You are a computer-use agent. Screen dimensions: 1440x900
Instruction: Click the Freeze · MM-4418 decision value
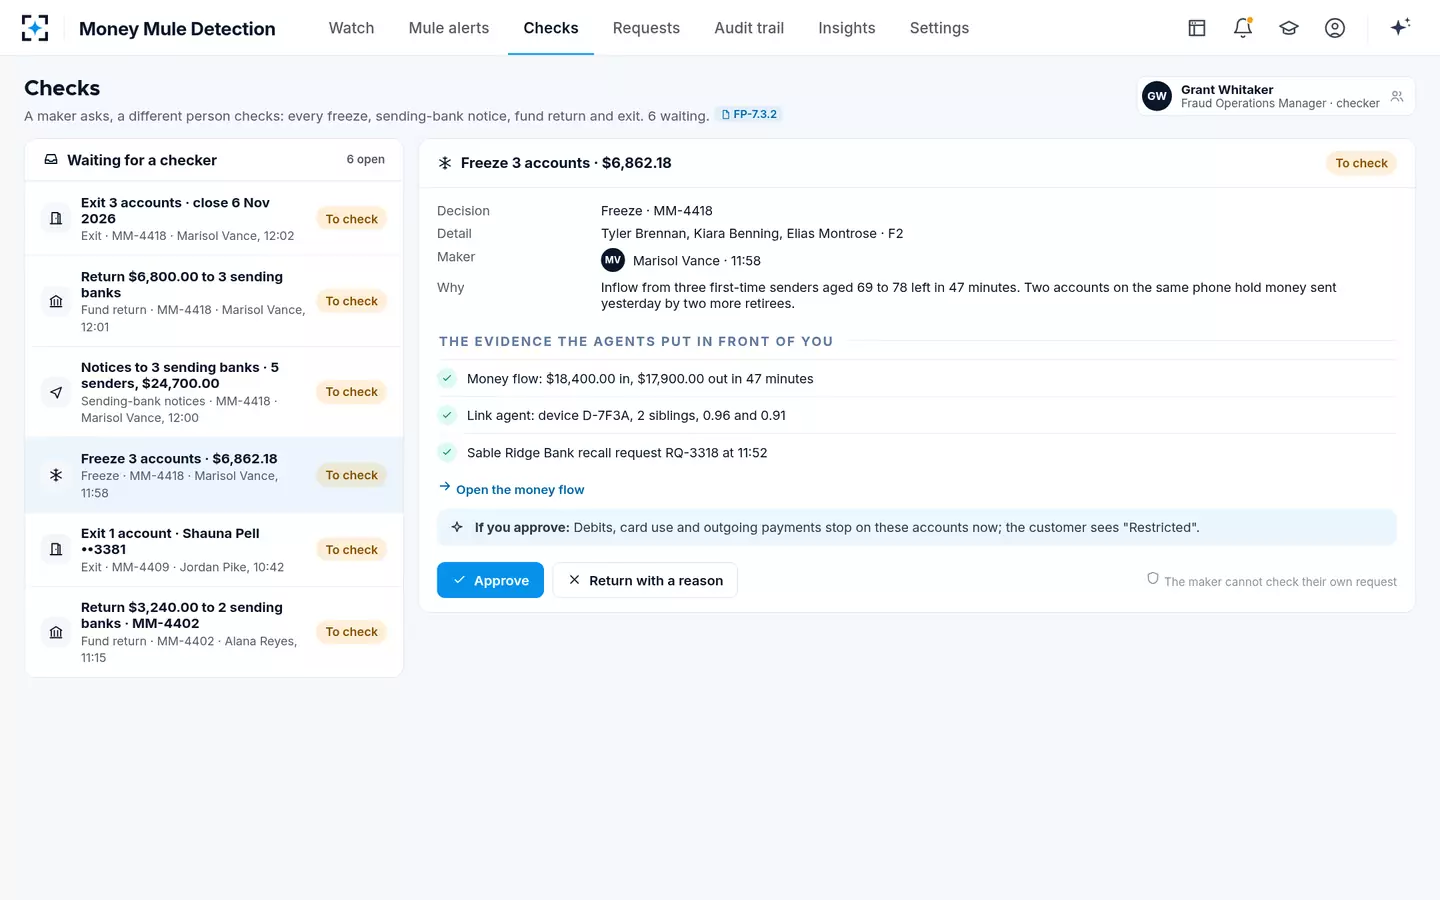tap(657, 211)
